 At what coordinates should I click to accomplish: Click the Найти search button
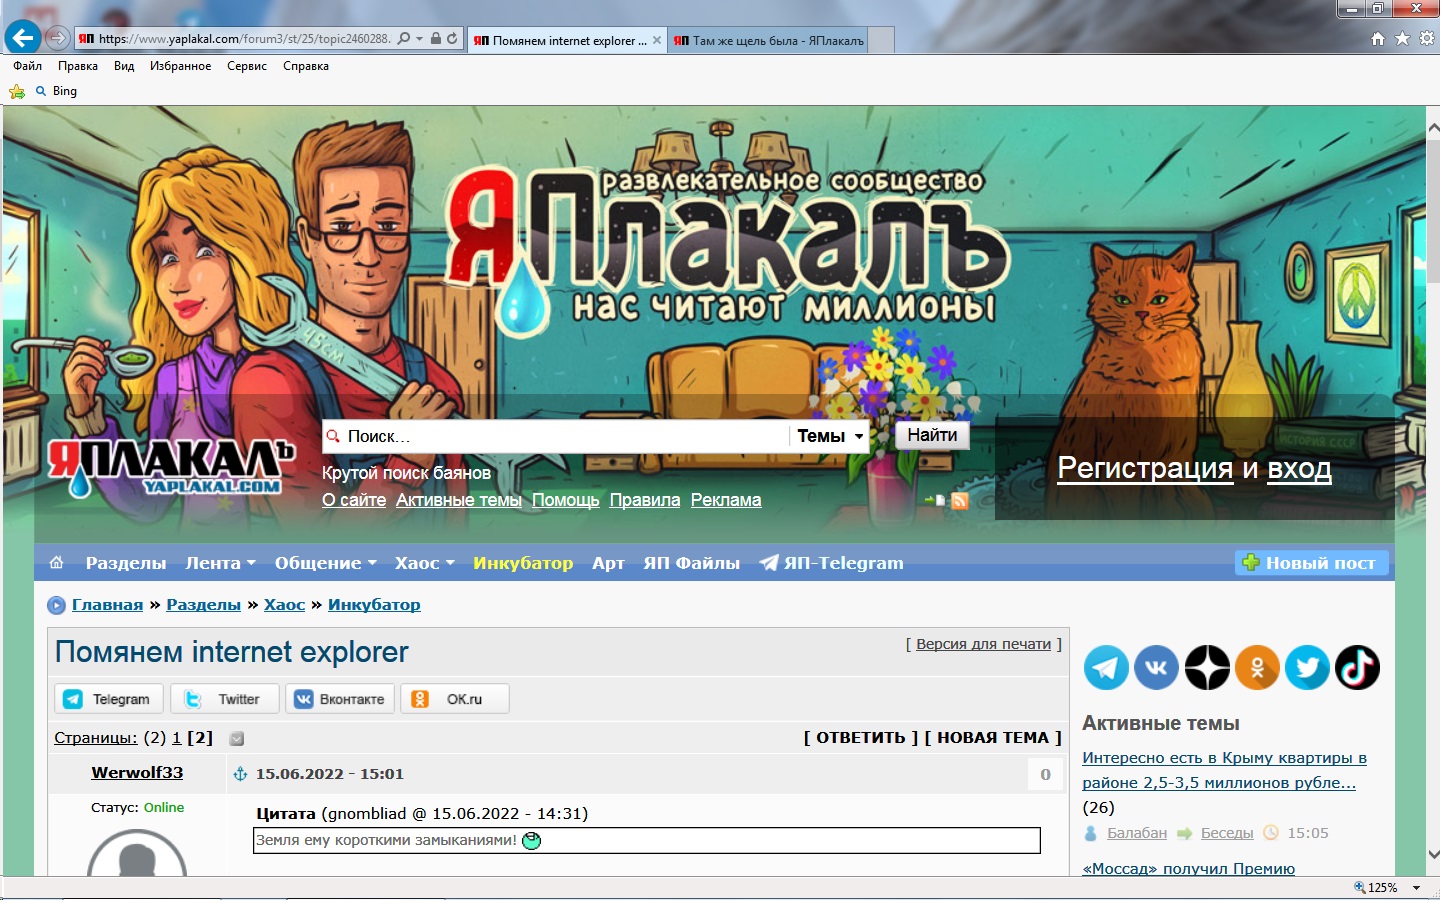pos(933,436)
